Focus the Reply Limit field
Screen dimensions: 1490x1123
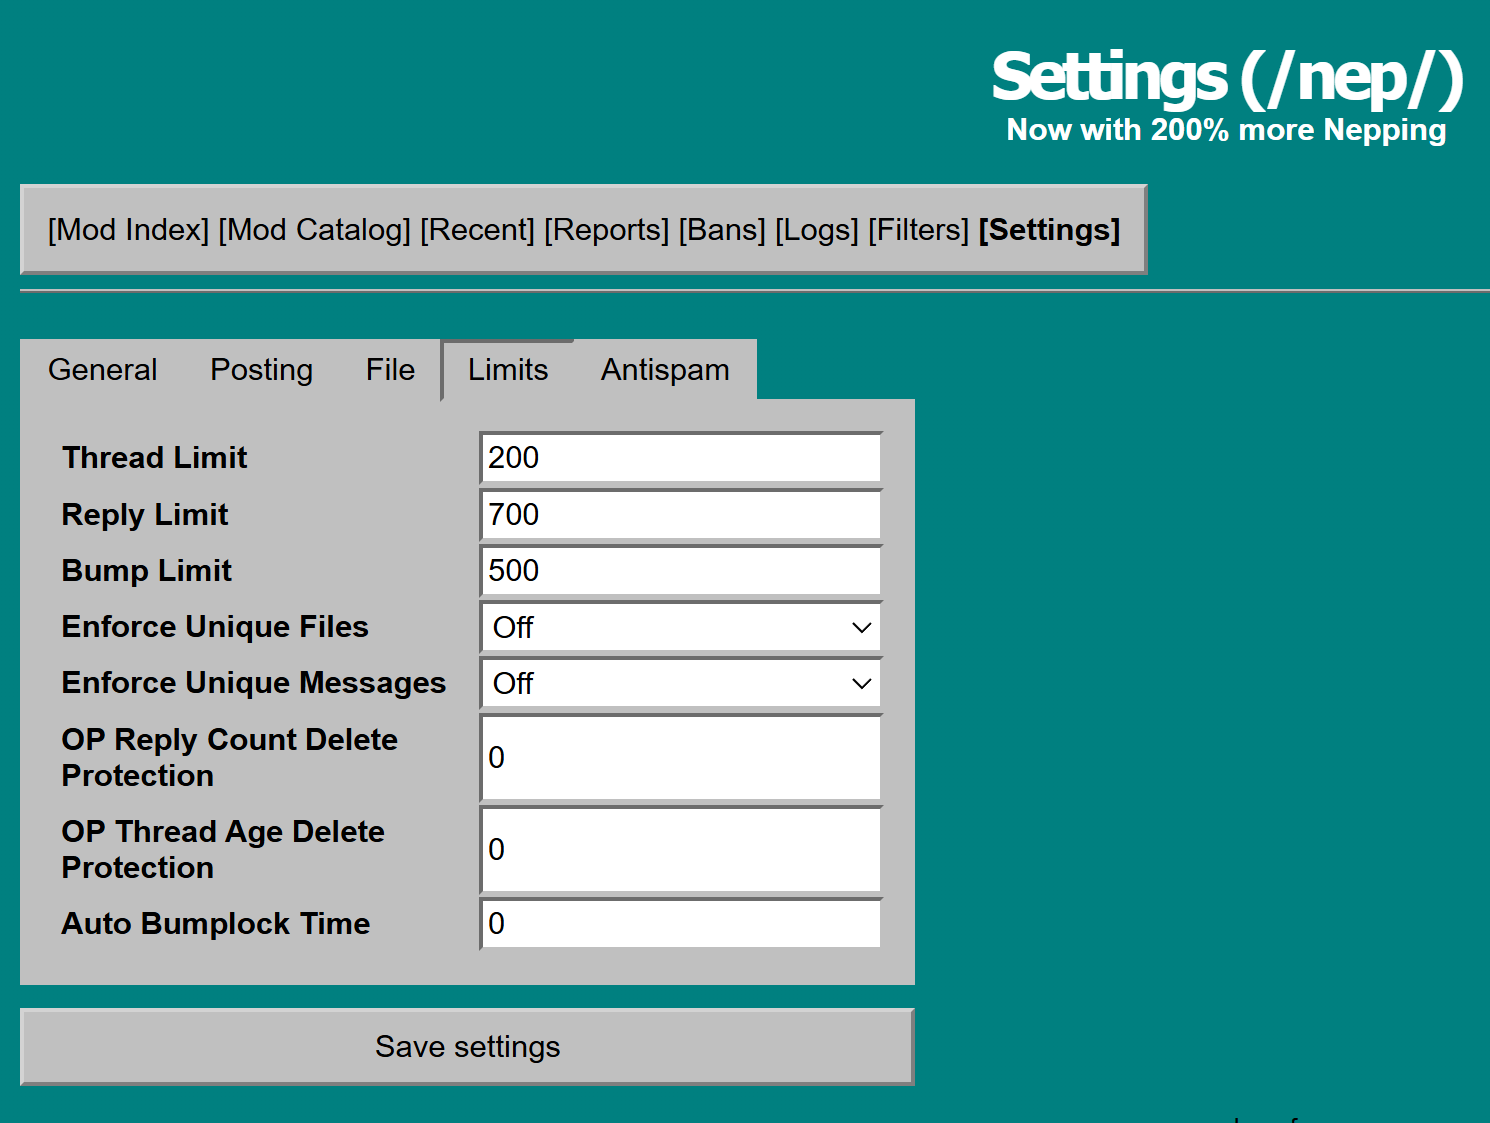(681, 515)
